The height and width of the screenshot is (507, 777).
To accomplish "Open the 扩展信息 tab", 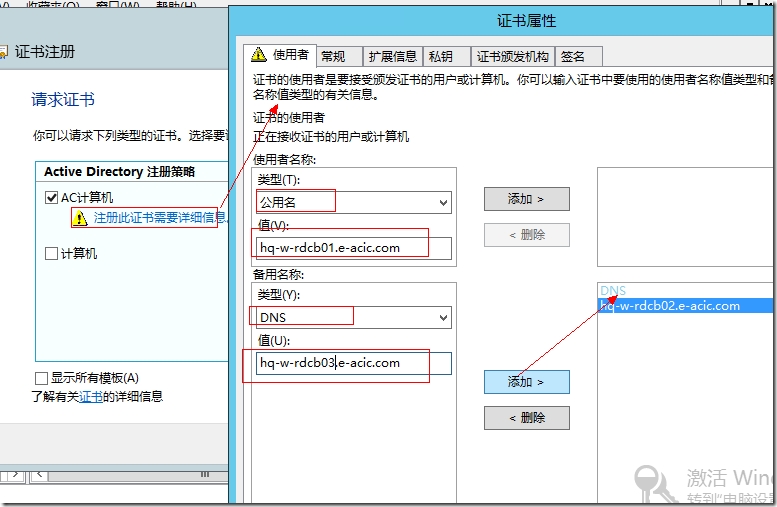I will click(392, 56).
